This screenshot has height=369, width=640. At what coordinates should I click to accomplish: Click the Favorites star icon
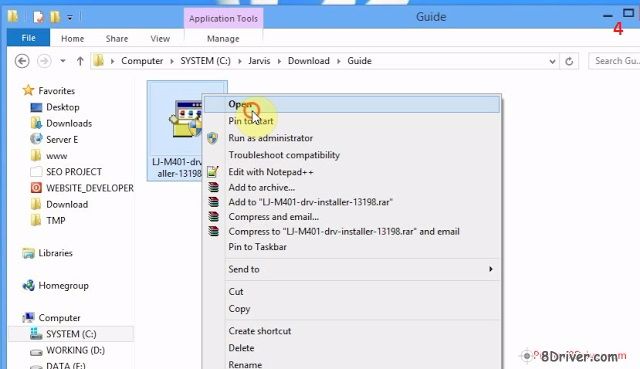28,90
